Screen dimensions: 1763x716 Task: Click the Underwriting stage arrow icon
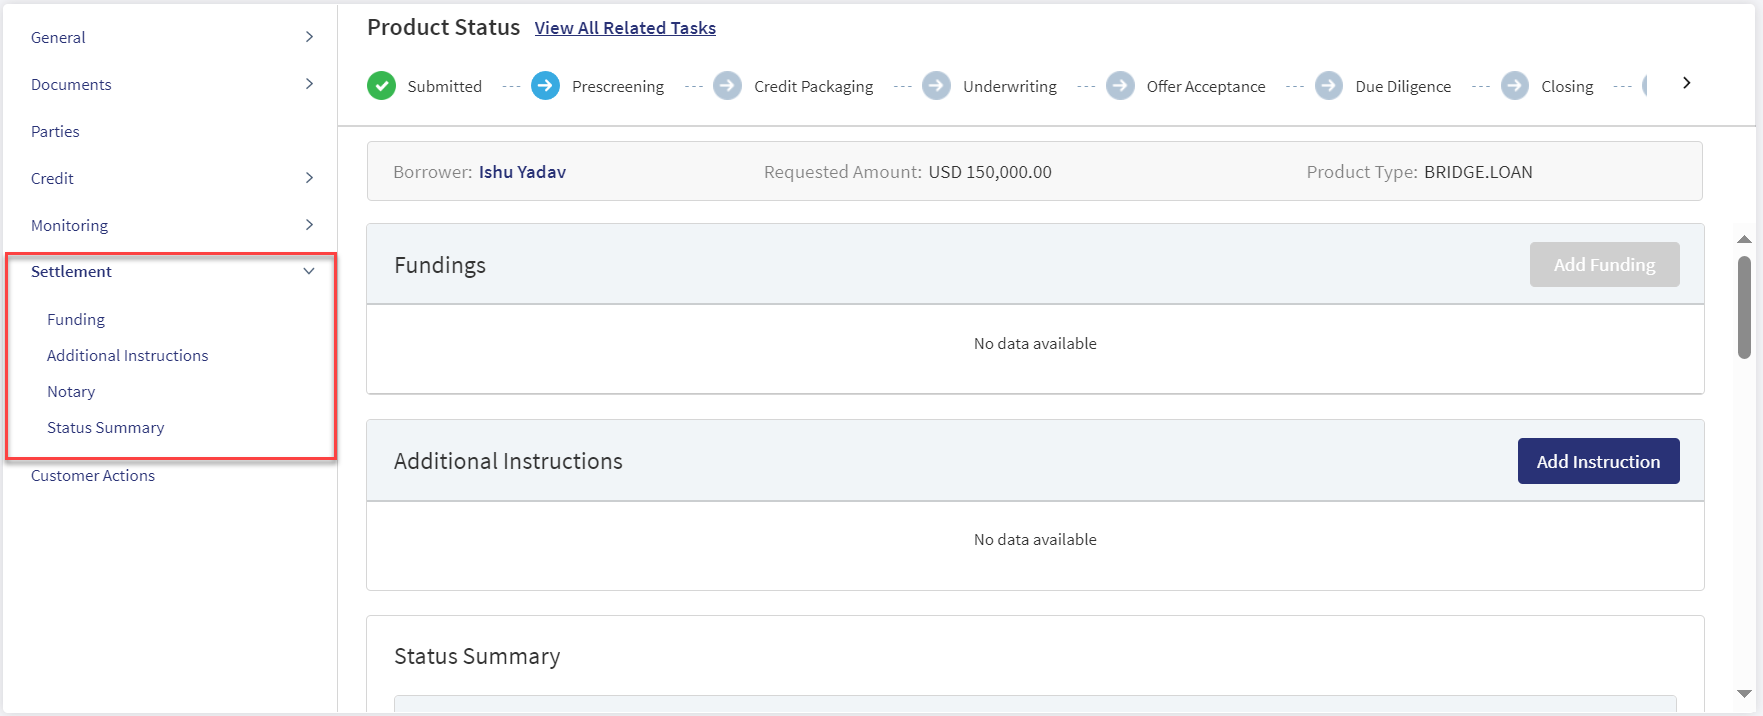(x=936, y=86)
